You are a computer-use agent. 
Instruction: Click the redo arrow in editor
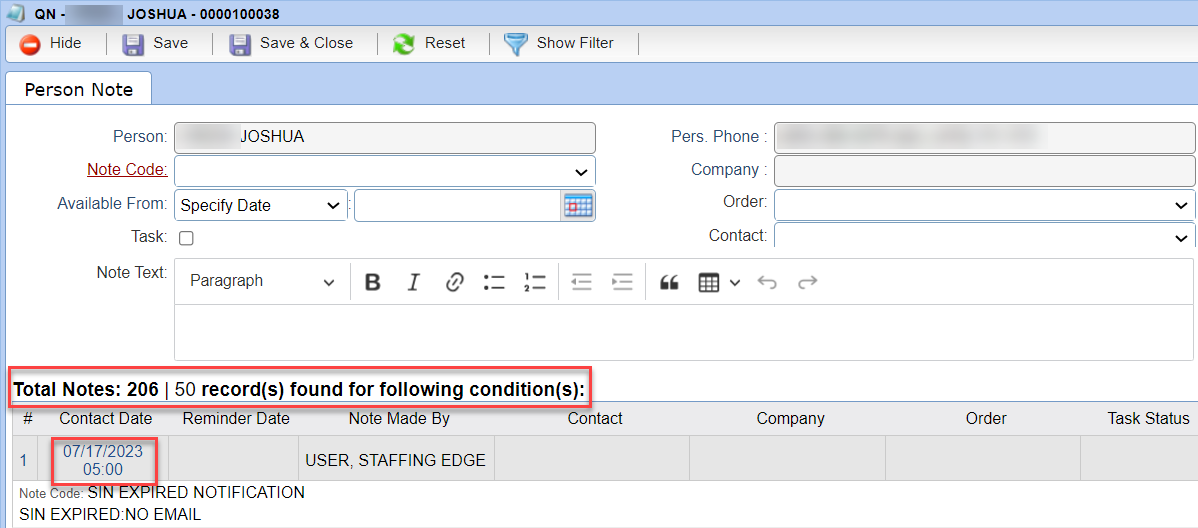tap(808, 282)
